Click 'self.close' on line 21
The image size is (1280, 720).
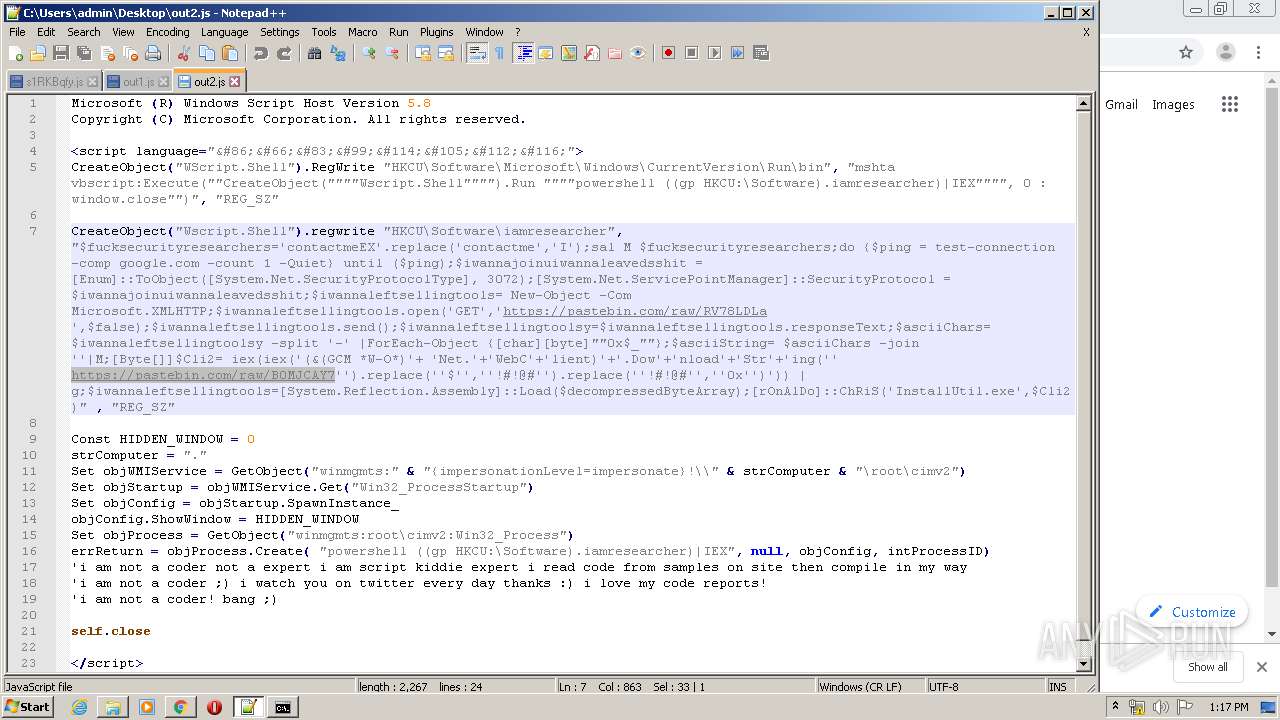[111, 631]
